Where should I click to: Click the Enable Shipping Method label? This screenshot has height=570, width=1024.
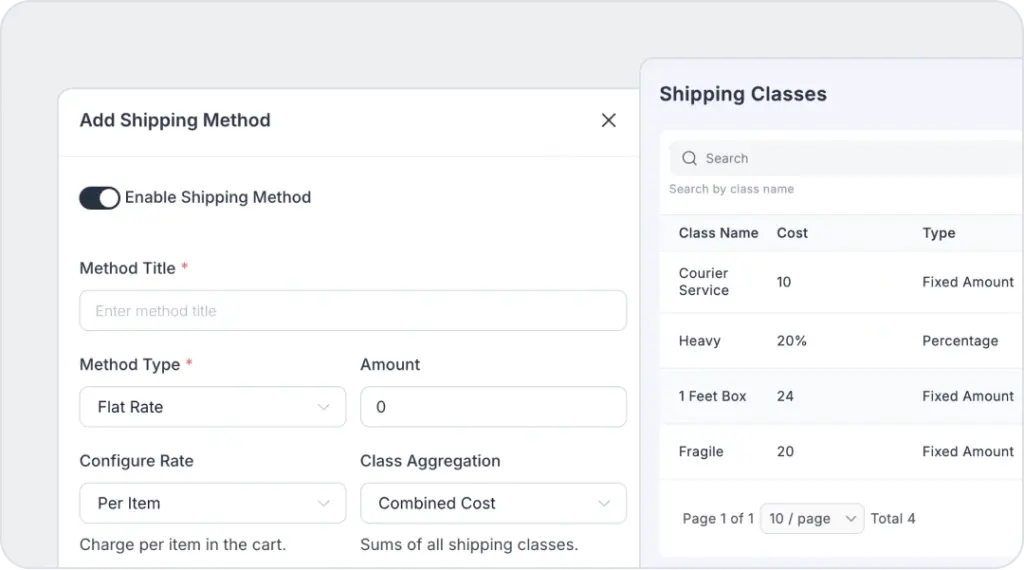218,198
